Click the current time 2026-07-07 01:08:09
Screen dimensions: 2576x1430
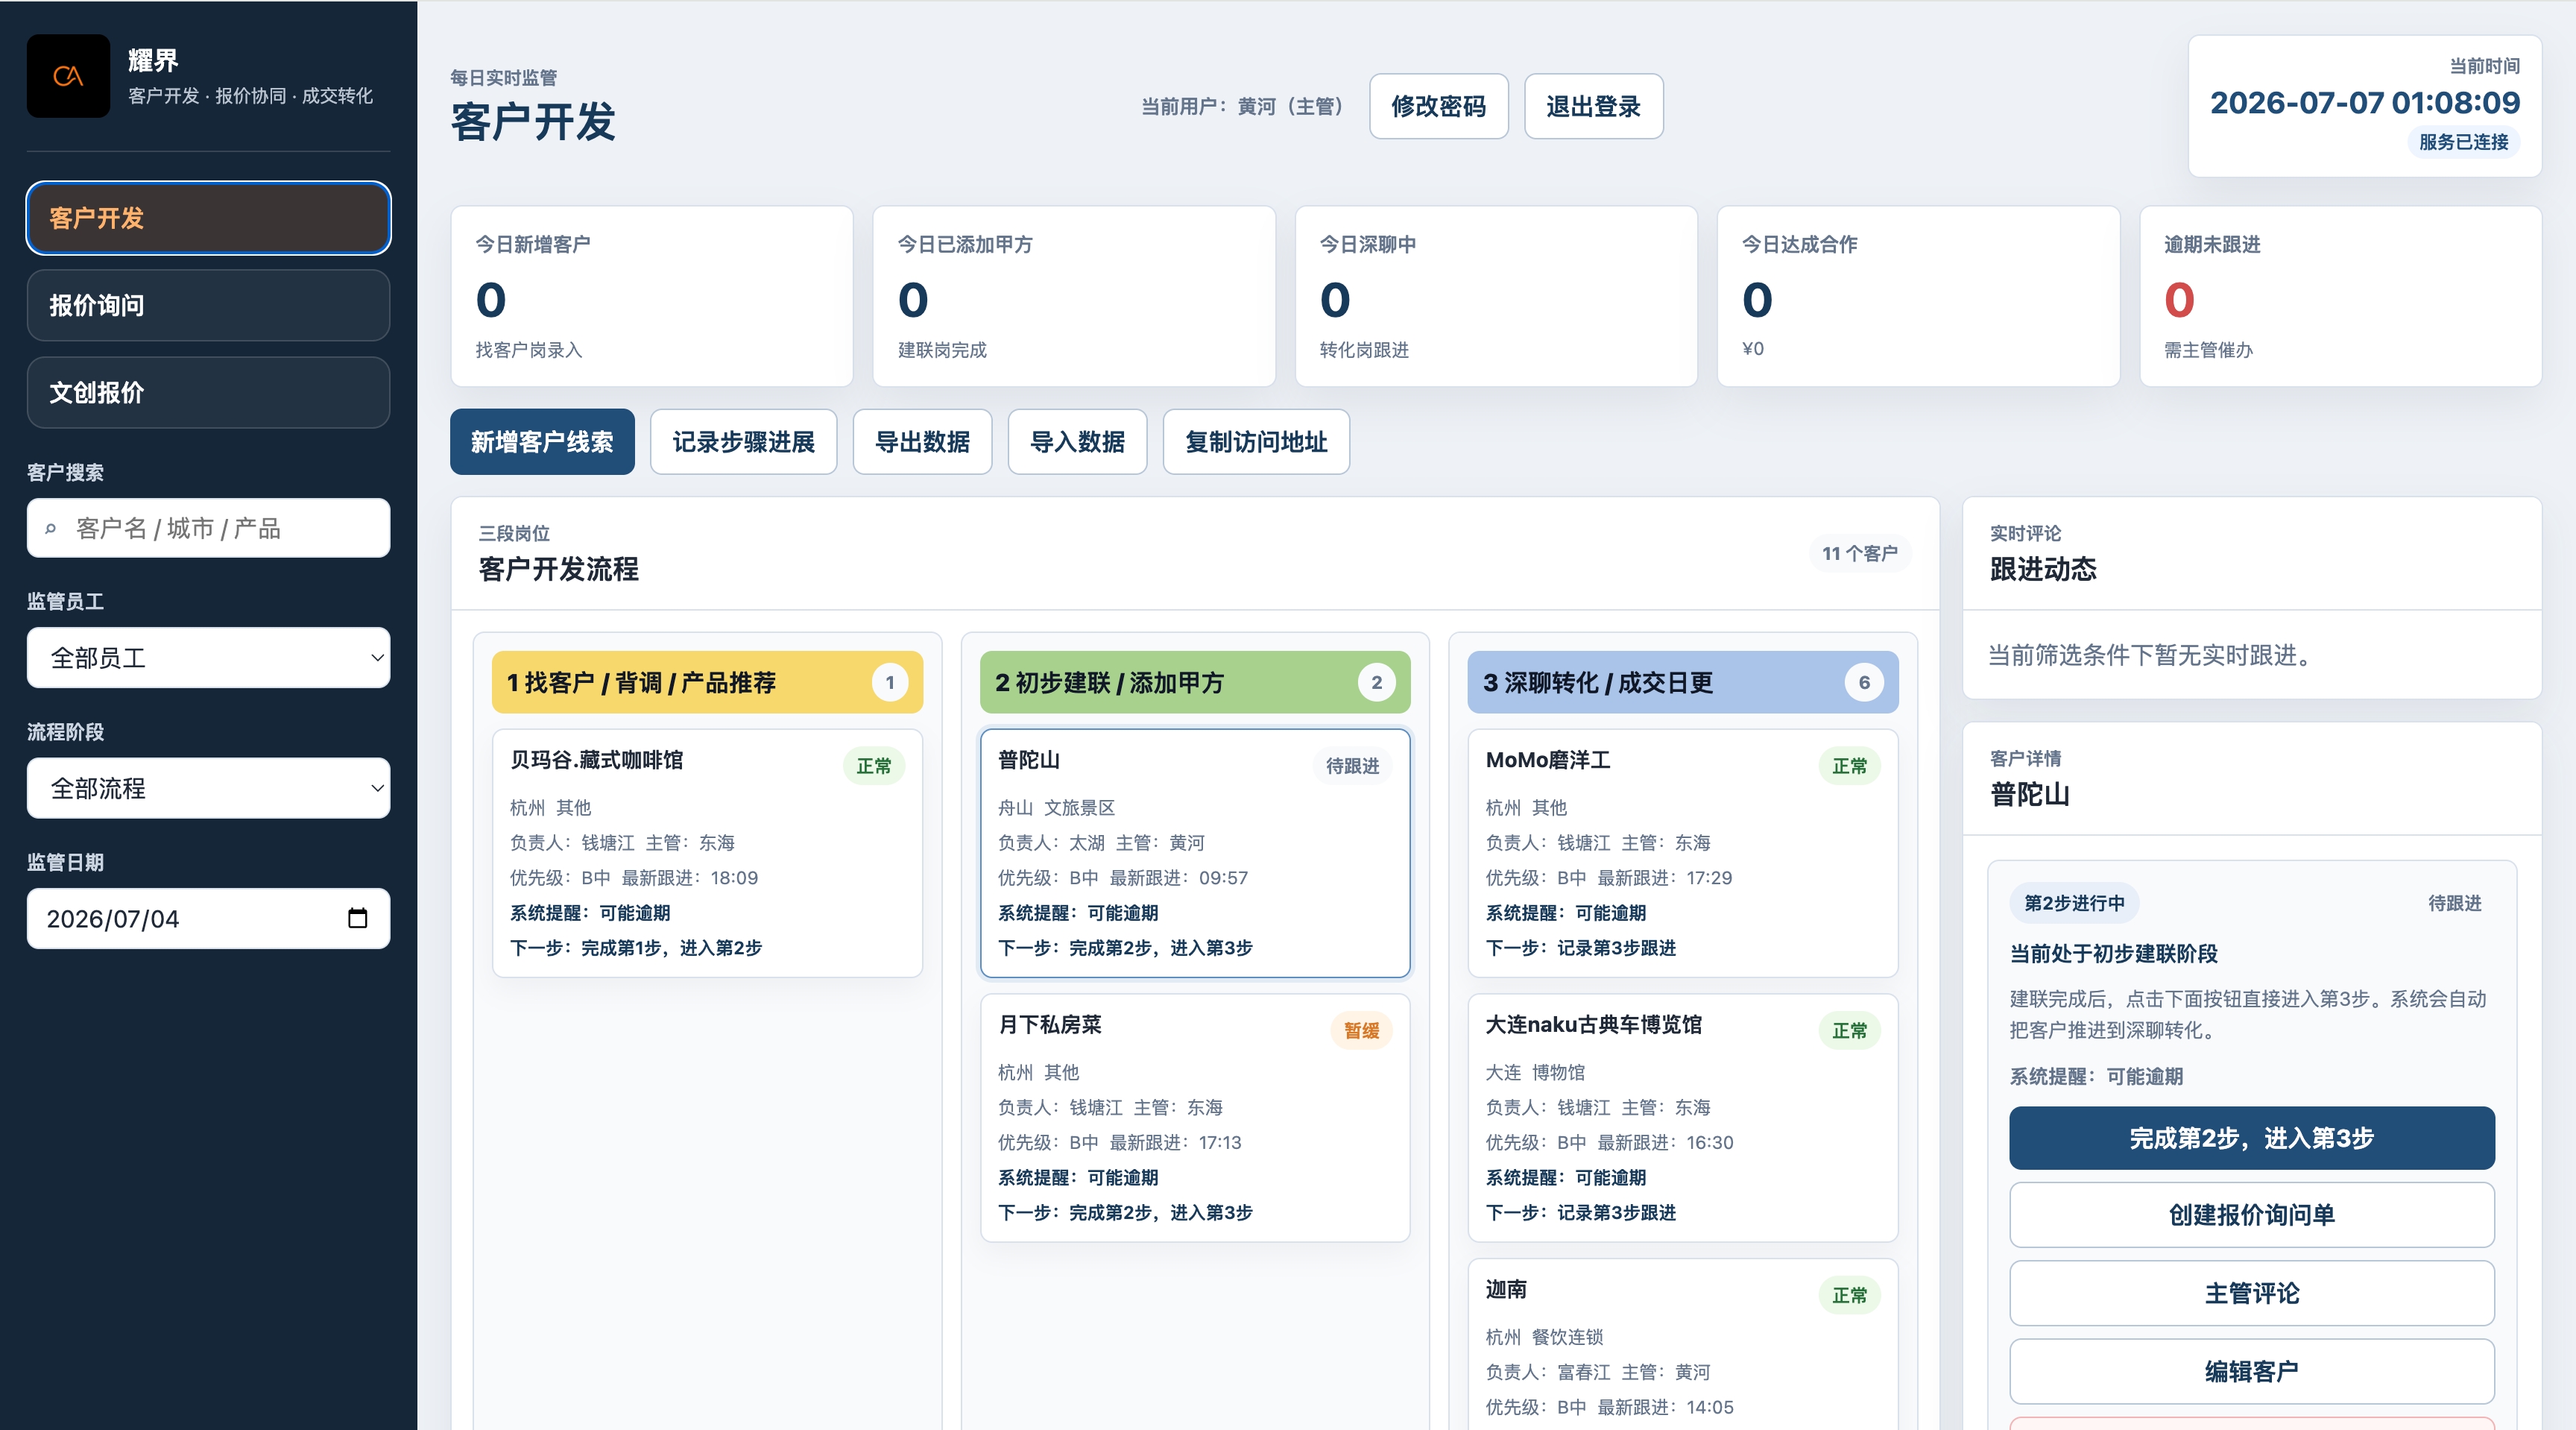pyautogui.click(x=2364, y=102)
